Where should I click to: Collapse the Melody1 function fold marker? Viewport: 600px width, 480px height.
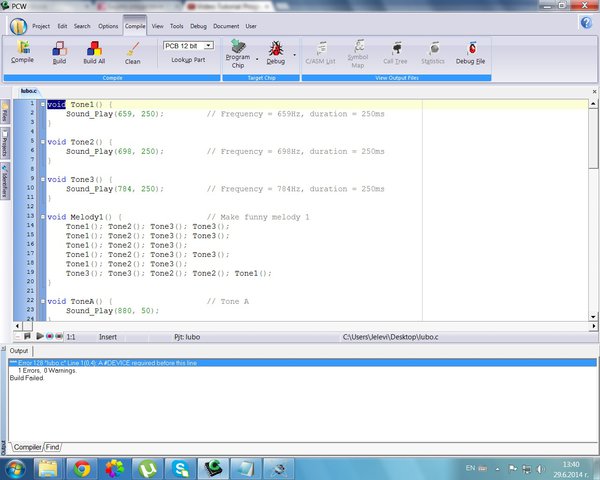(43, 217)
